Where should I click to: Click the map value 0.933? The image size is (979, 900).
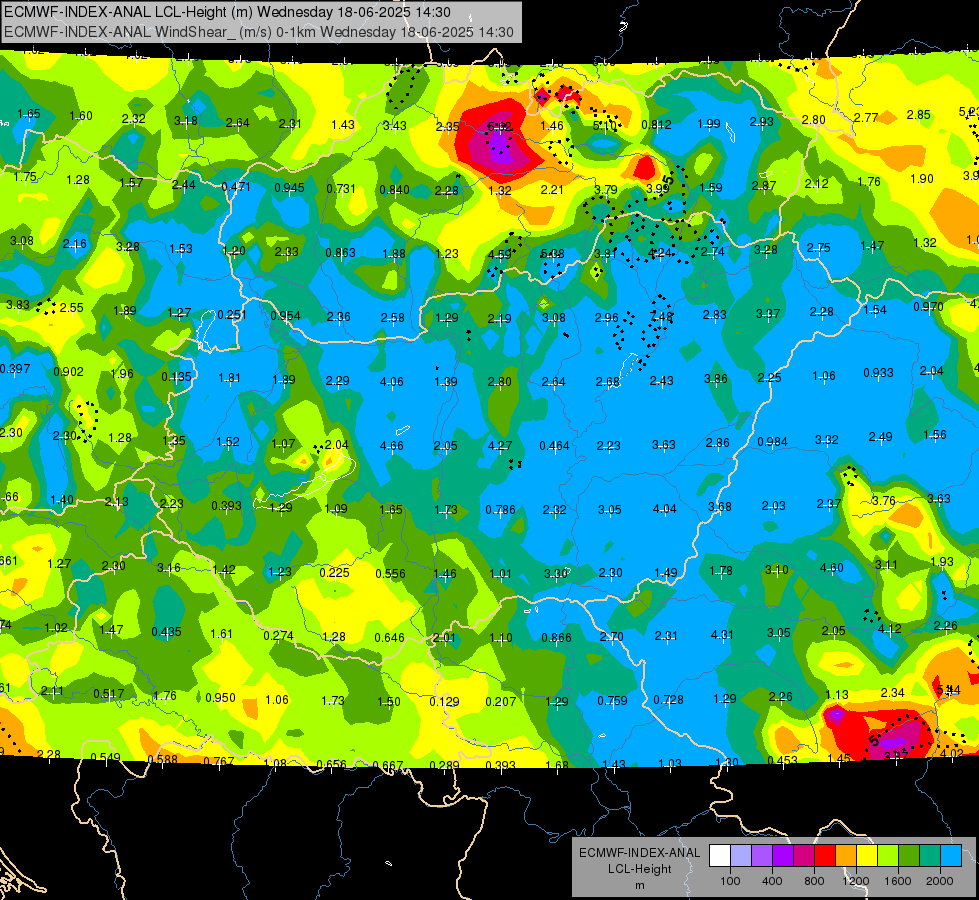[878, 372]
